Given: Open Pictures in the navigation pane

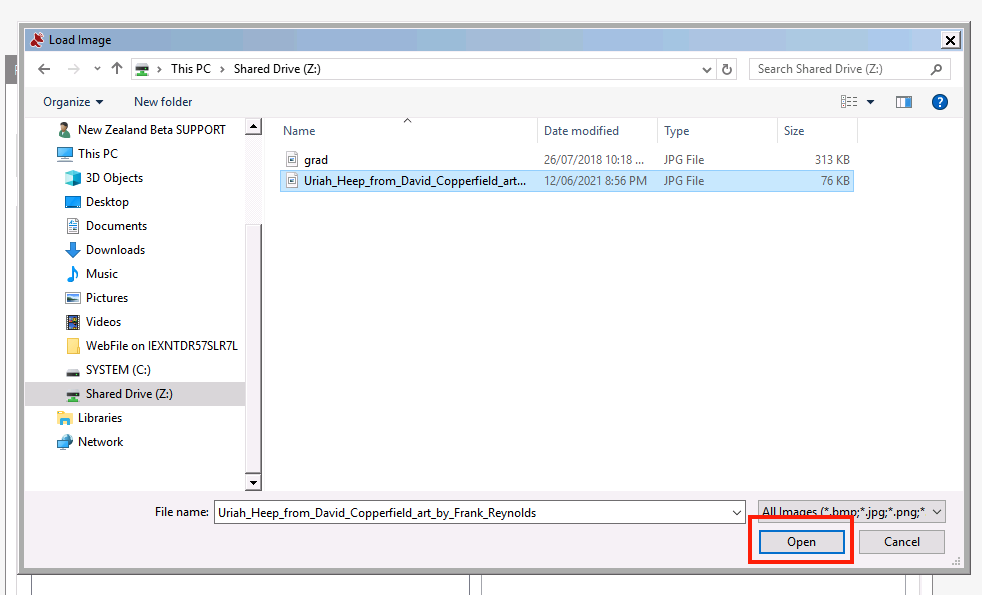Looking at the screenshot, I should coord(96,298).
